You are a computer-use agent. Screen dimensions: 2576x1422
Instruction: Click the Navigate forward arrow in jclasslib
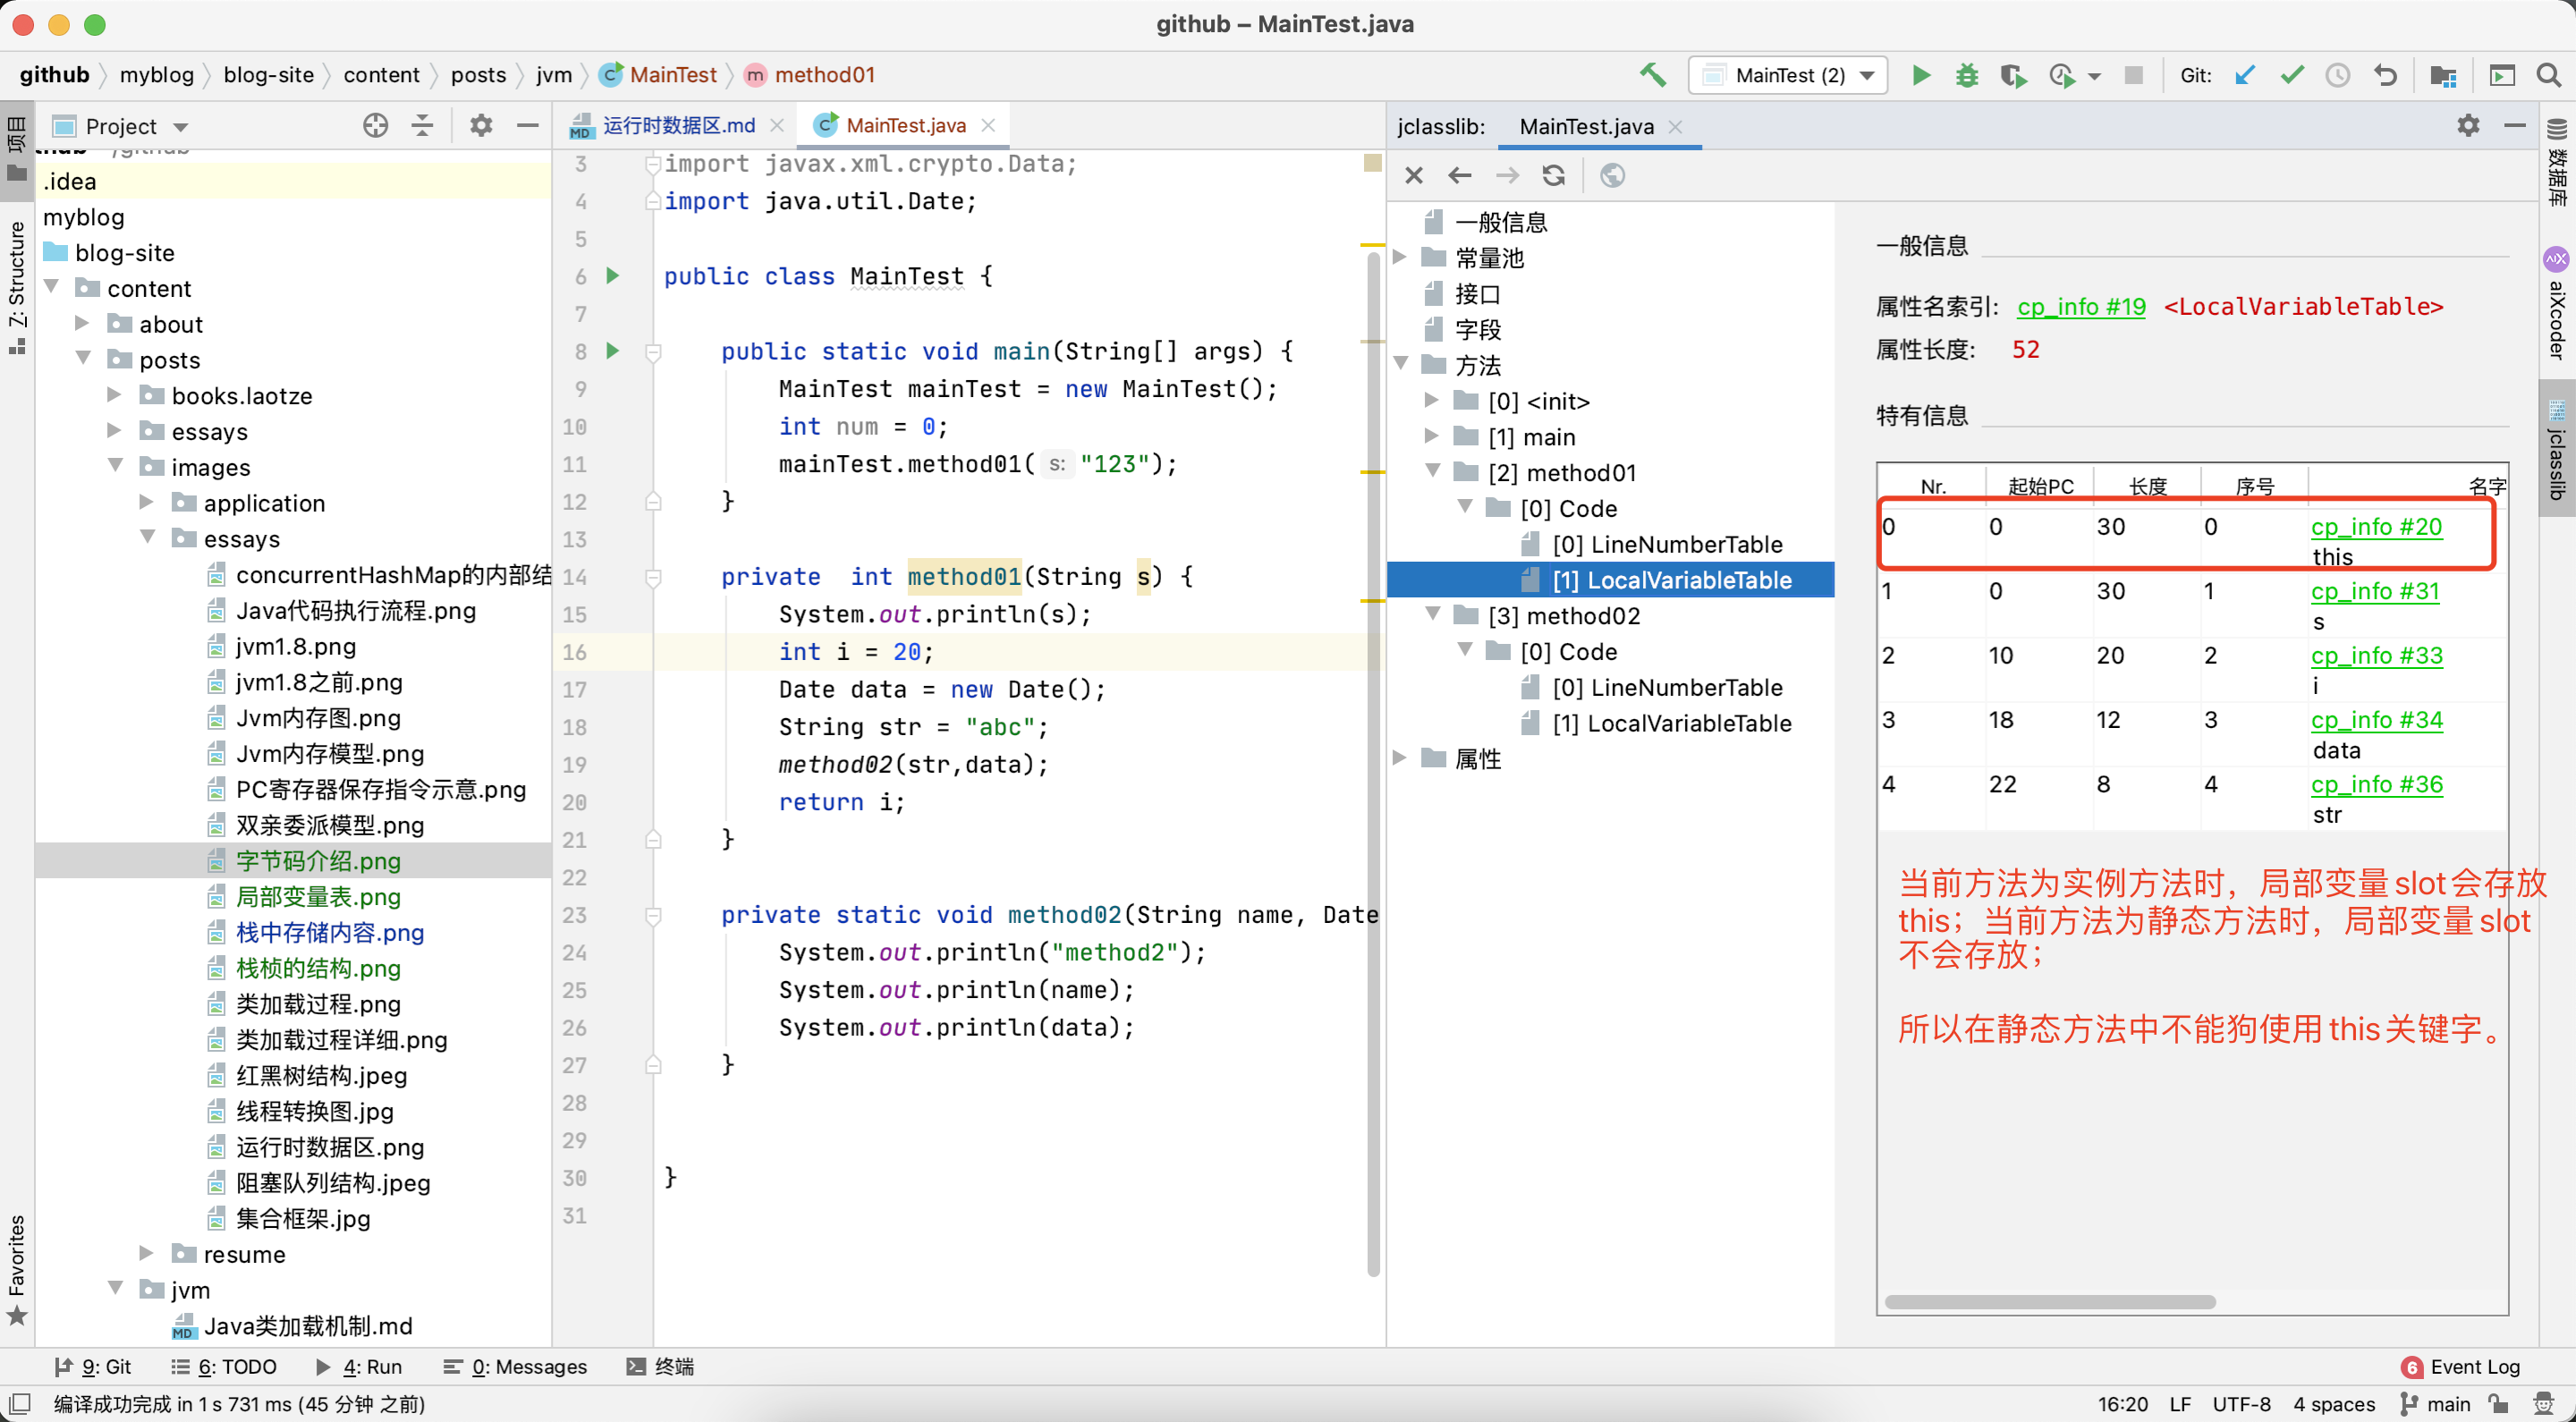click(x=1504, y=174)
